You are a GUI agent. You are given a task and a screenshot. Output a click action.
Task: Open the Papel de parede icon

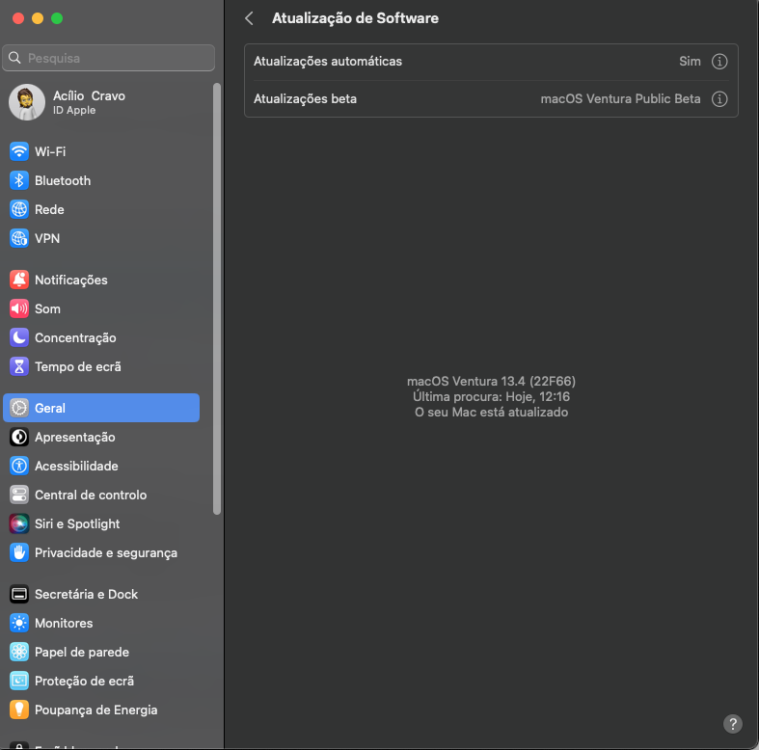click(19, 652)
